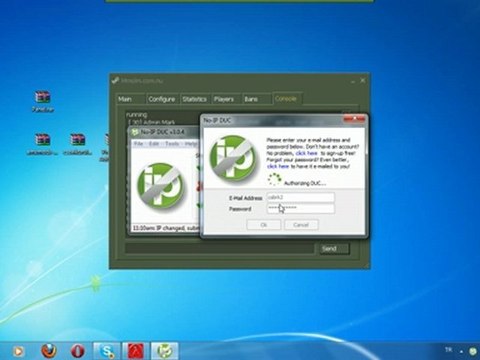Viewport: 480px width, 360px height.
Task: Select the red app taskbar button
Action: [x=136, y=351]
